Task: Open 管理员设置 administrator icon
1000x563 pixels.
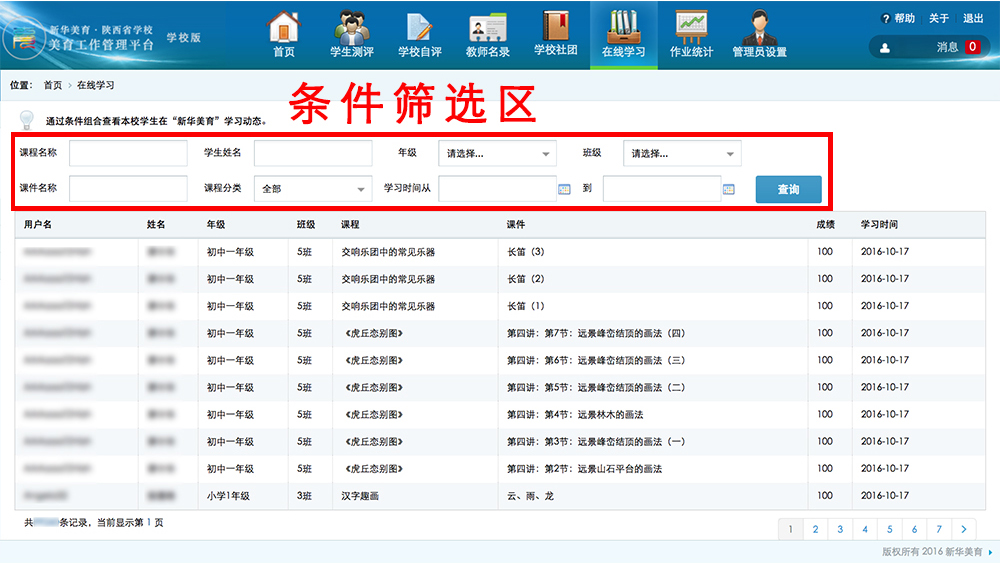Action: pos(759,26)
